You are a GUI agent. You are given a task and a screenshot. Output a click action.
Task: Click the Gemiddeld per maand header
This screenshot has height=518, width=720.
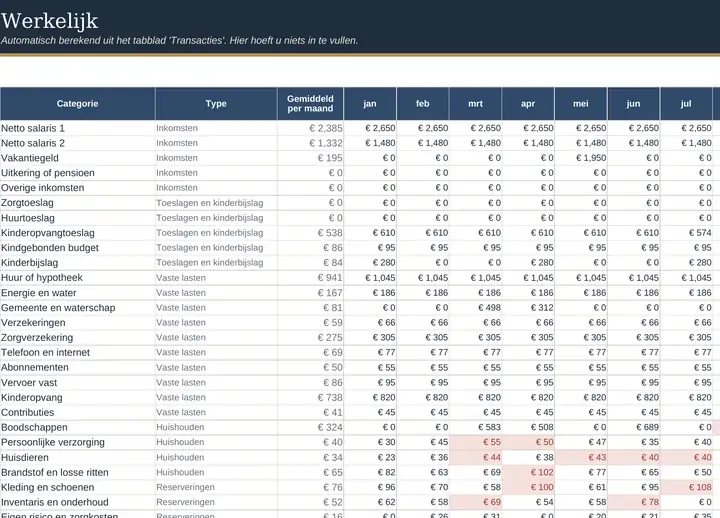coord(310,104)
